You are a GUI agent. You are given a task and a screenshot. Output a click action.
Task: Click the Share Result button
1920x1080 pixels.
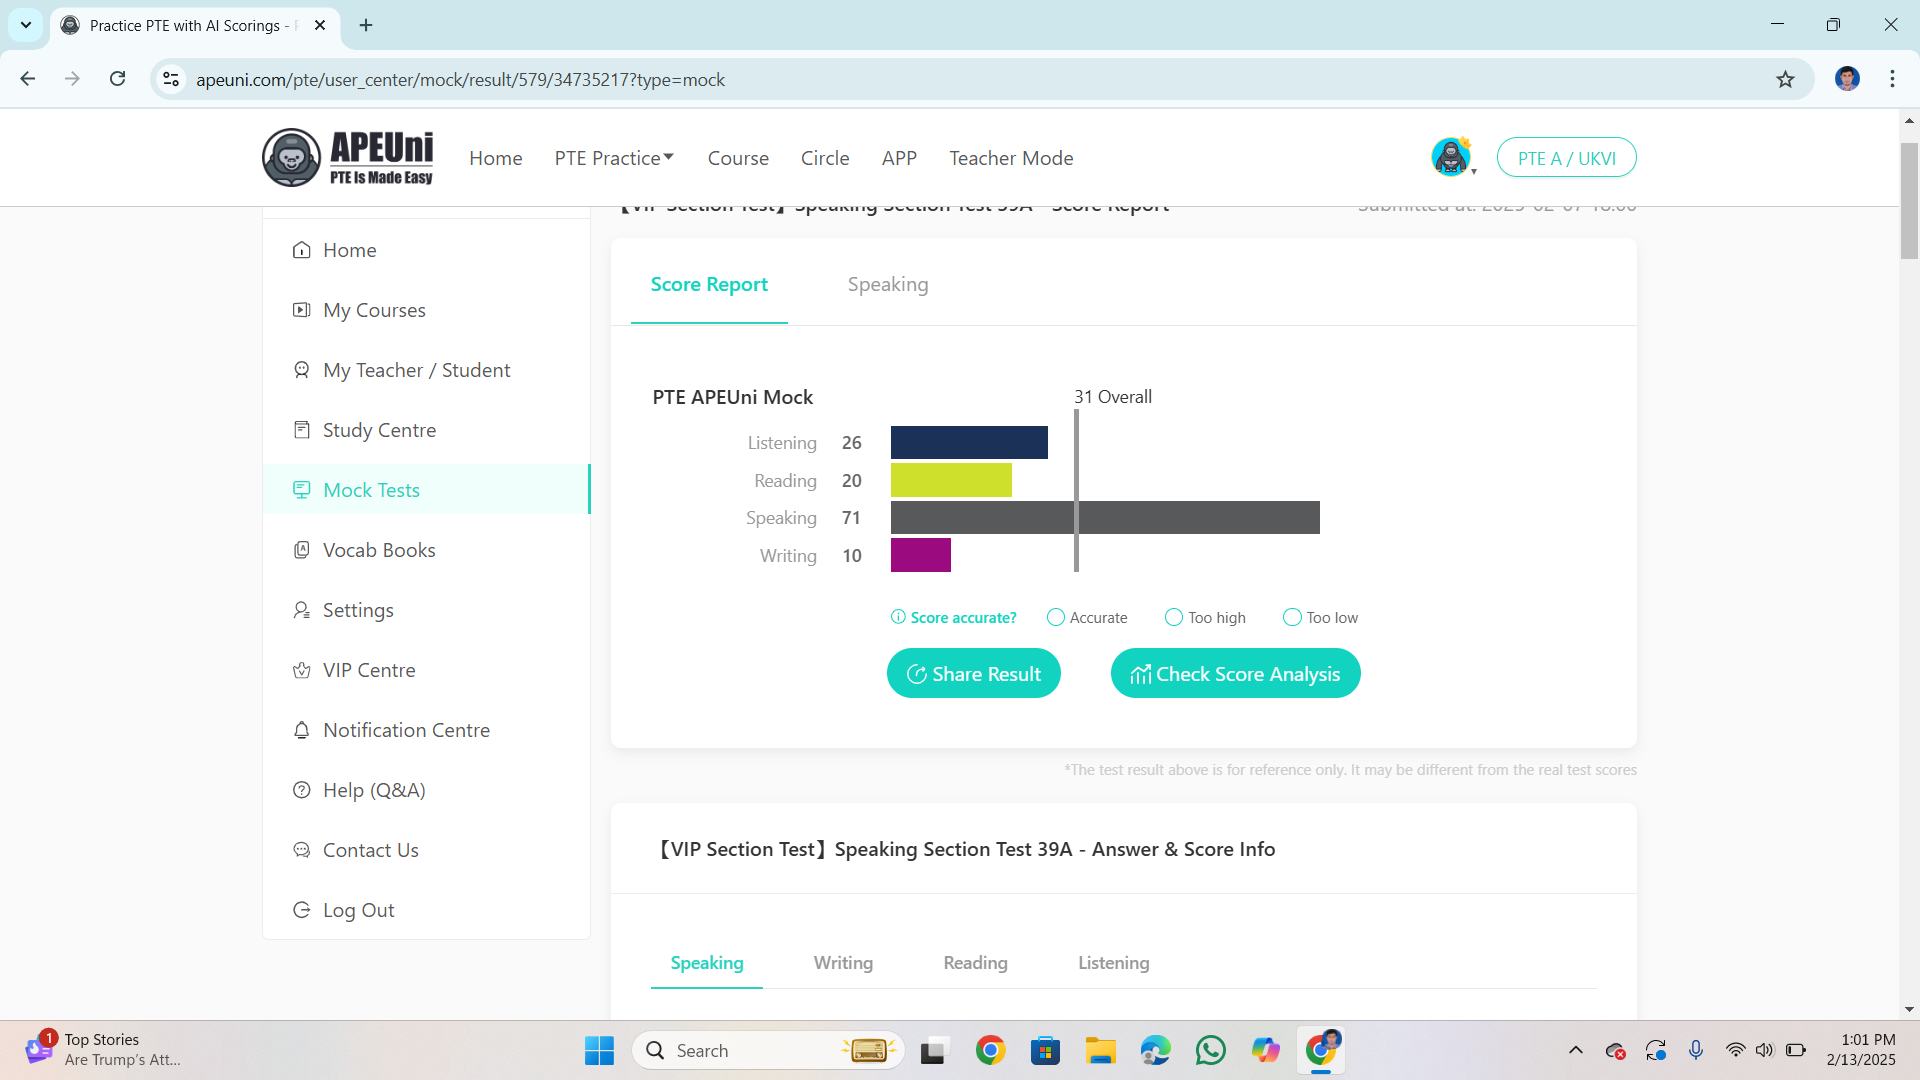[973, 673]
